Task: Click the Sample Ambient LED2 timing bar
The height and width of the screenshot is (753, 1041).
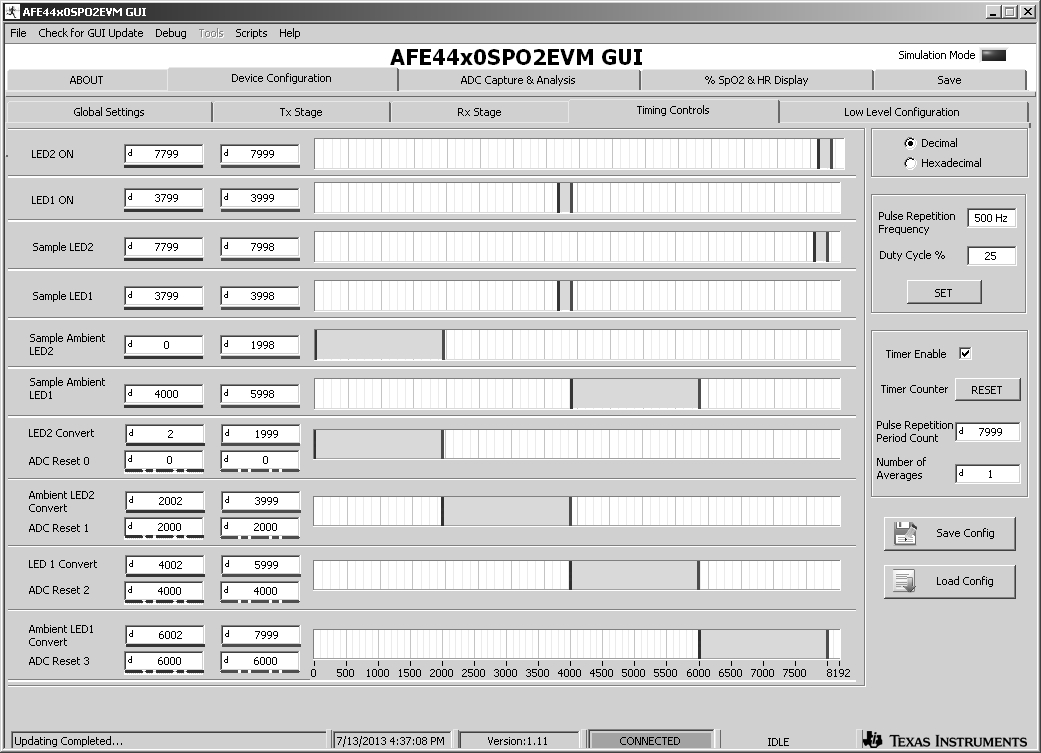Action: (577, 345)
